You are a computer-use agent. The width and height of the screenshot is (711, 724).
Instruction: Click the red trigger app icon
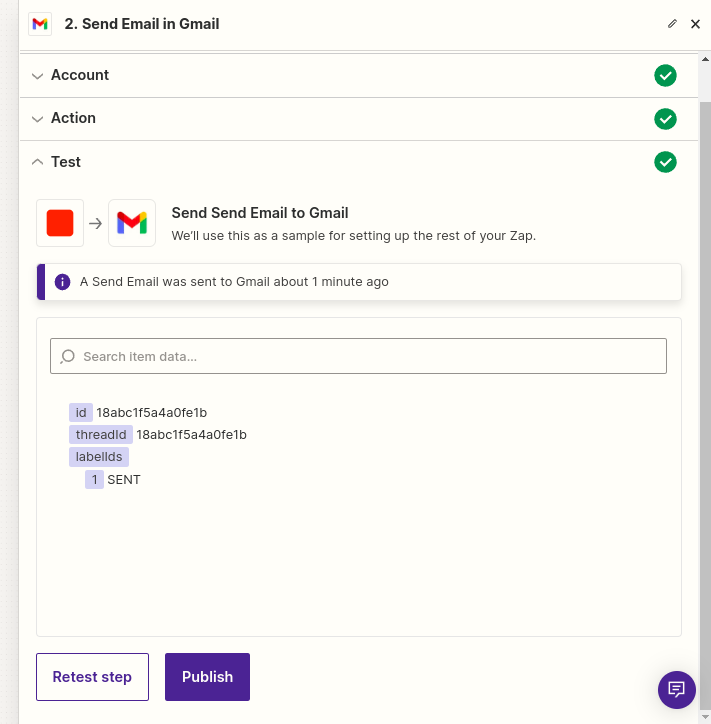[x=60, y=223]
